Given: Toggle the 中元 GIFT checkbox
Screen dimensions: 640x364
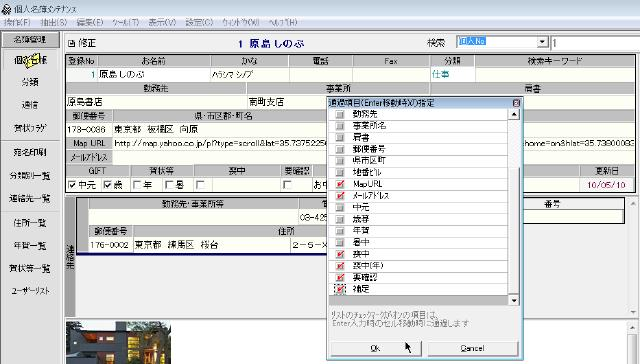Looking at the screenshot, I should click(72, 185).
